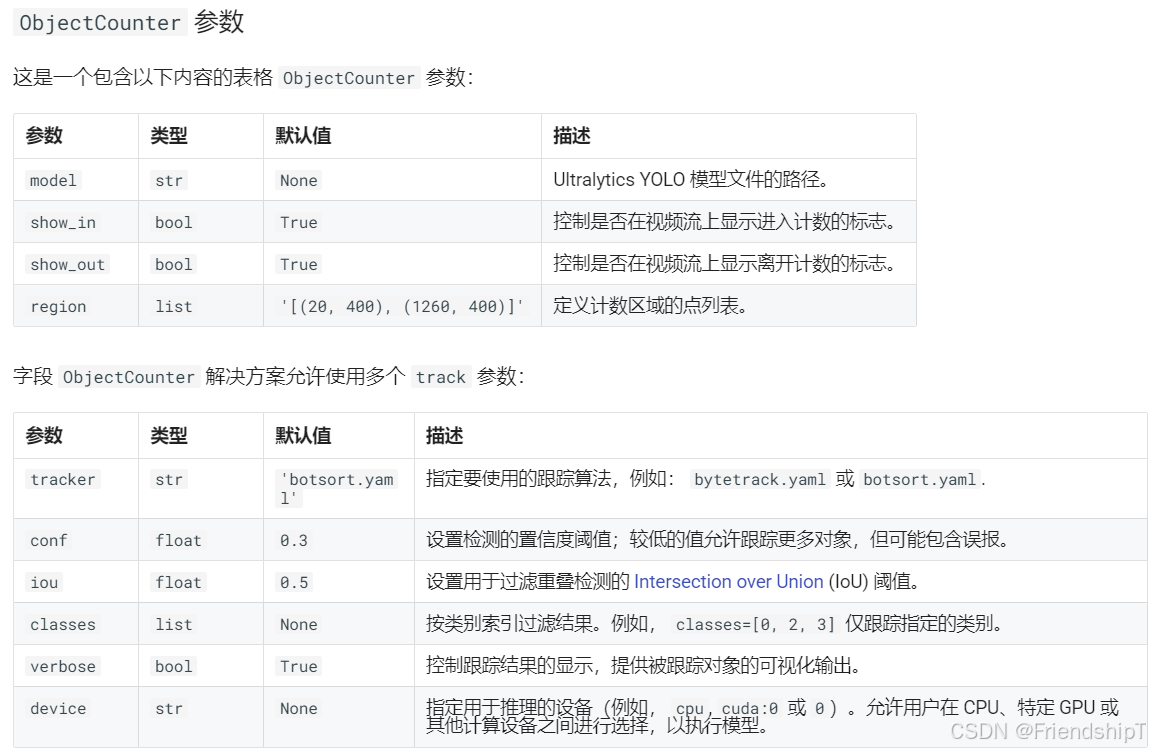Image resolution: width=1150 pixels, height=751 pixels.
Task: Click the show_in parameter code label
Action: click(x=63, y=222)
